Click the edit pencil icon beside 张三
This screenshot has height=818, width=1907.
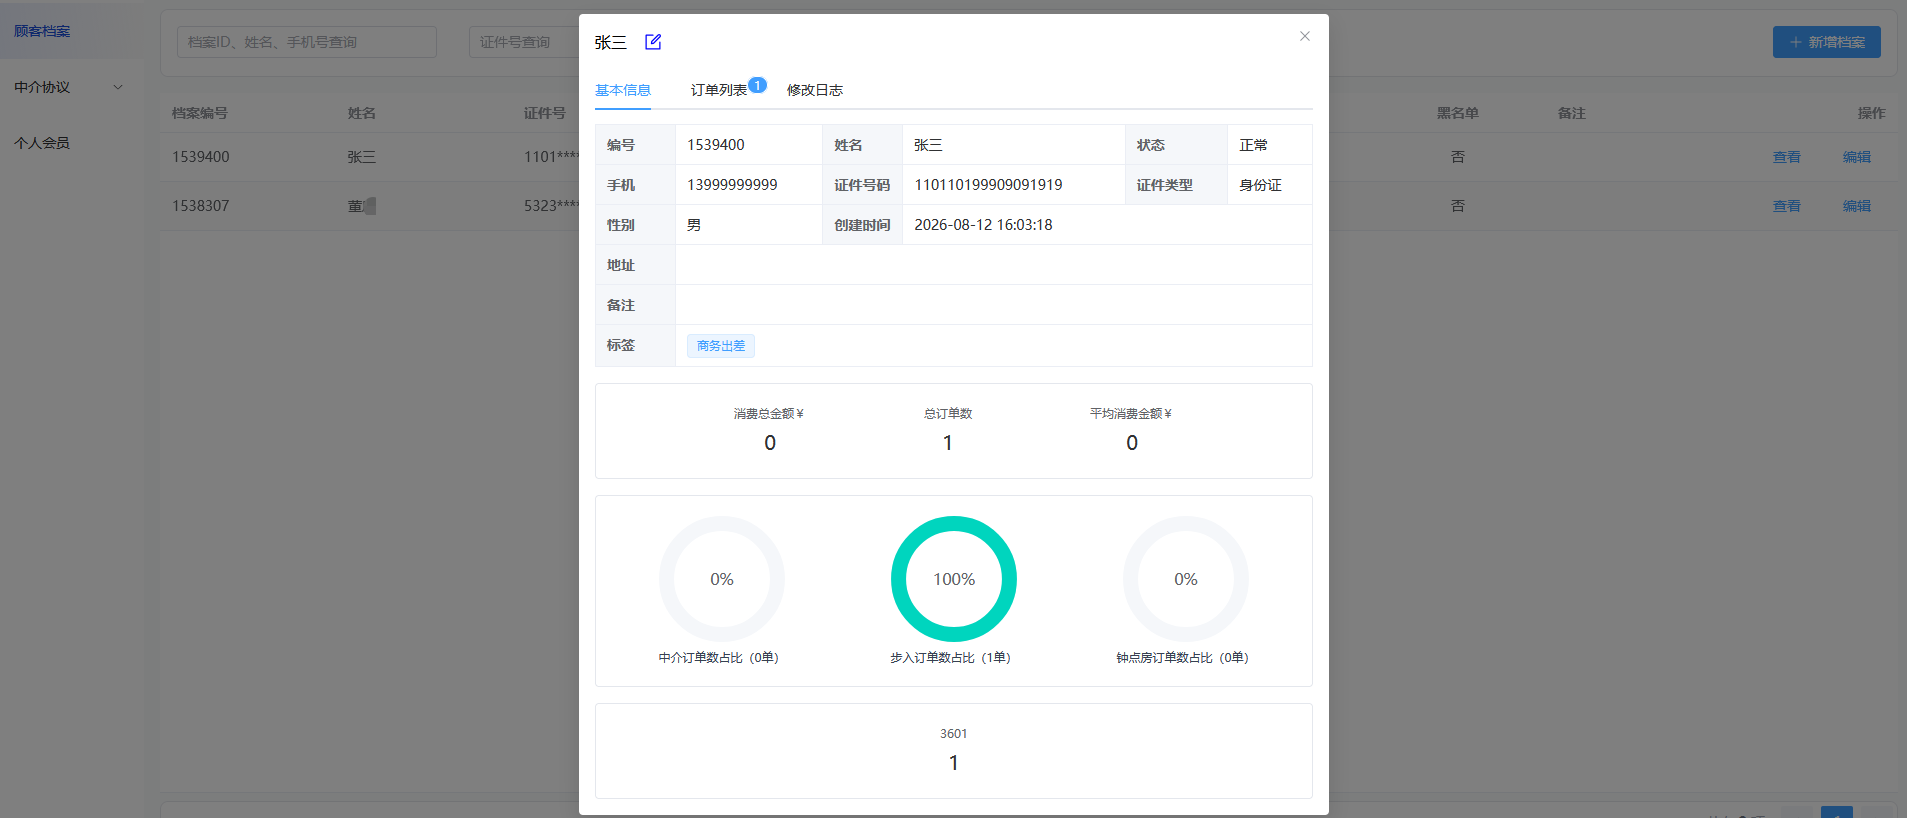pyautogui.click(x=653, y=42)
